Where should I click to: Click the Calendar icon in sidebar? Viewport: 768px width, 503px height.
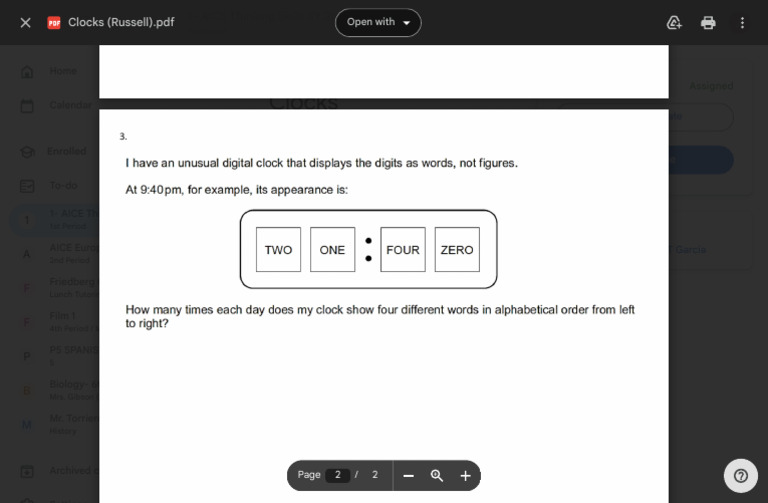(x=27, y=106)
